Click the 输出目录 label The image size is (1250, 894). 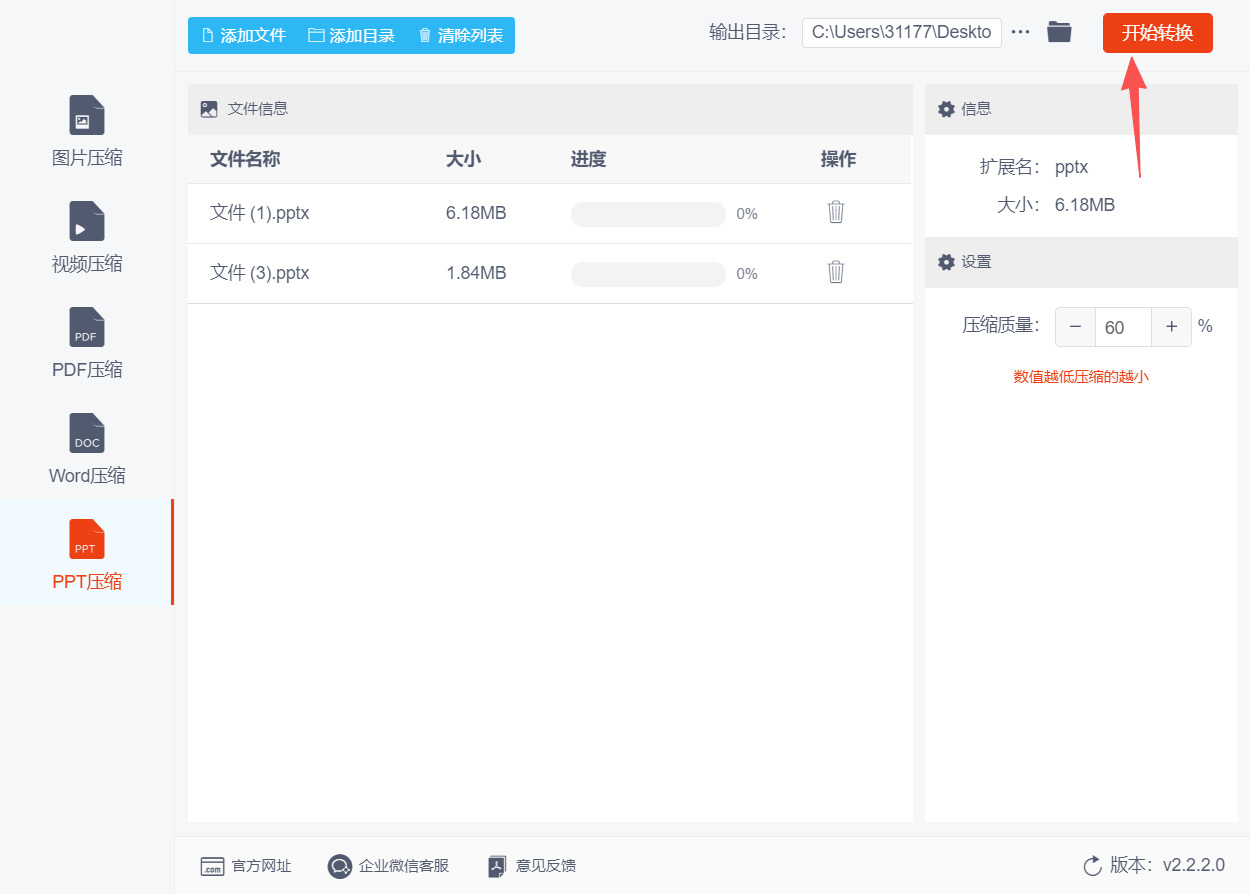[748, 32]
